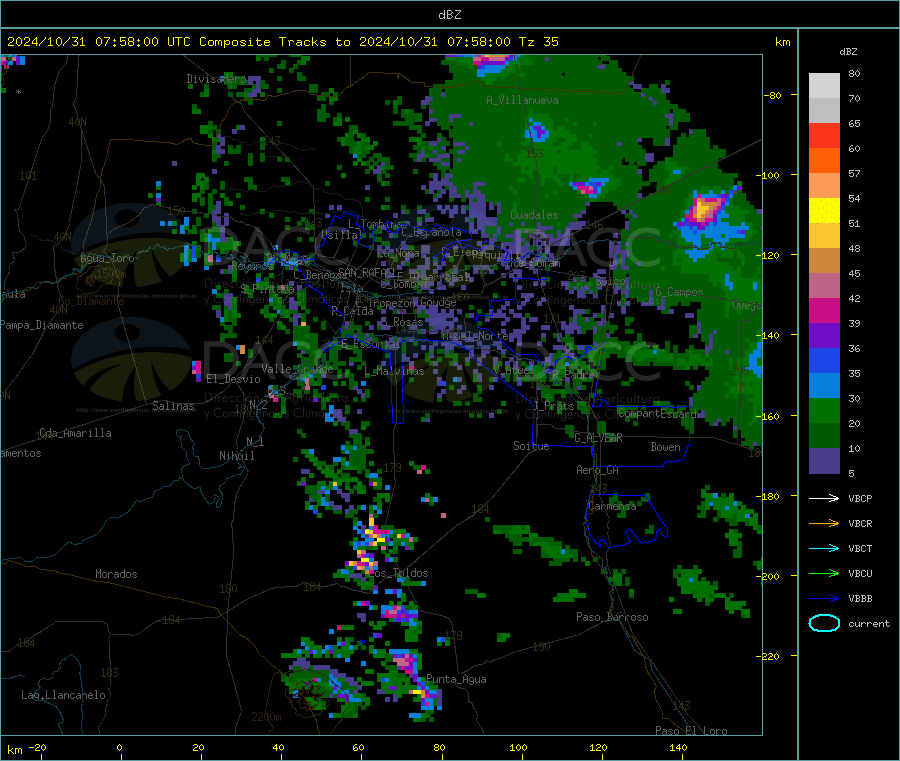Click the 'Carmensa' map label
This screenshot has height=761, width=900.
pyautogui.click(x=612, y=506)
